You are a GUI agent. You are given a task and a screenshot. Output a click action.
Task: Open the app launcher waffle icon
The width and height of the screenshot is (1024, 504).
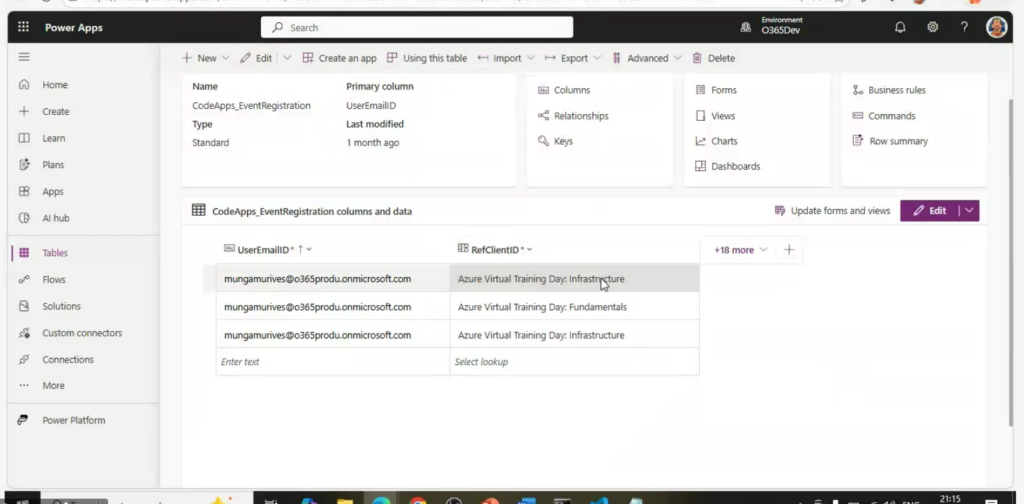click(23, 27)
